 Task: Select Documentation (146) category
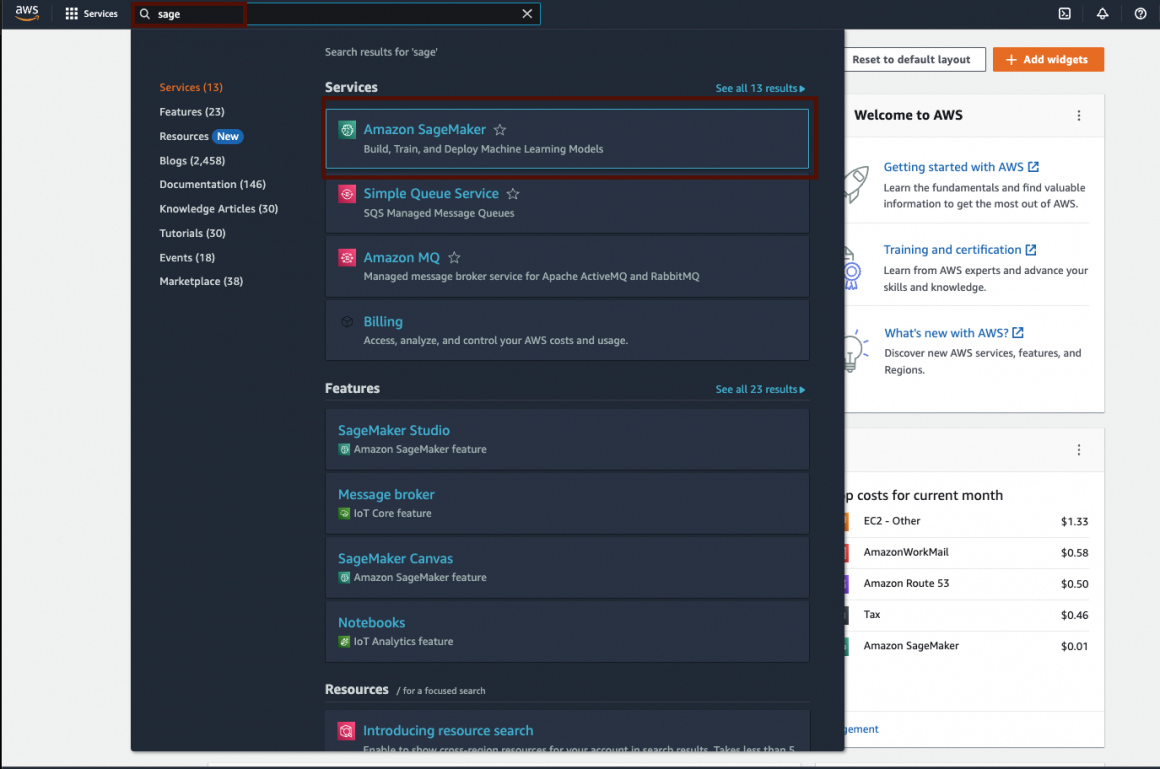pos(212,185)
